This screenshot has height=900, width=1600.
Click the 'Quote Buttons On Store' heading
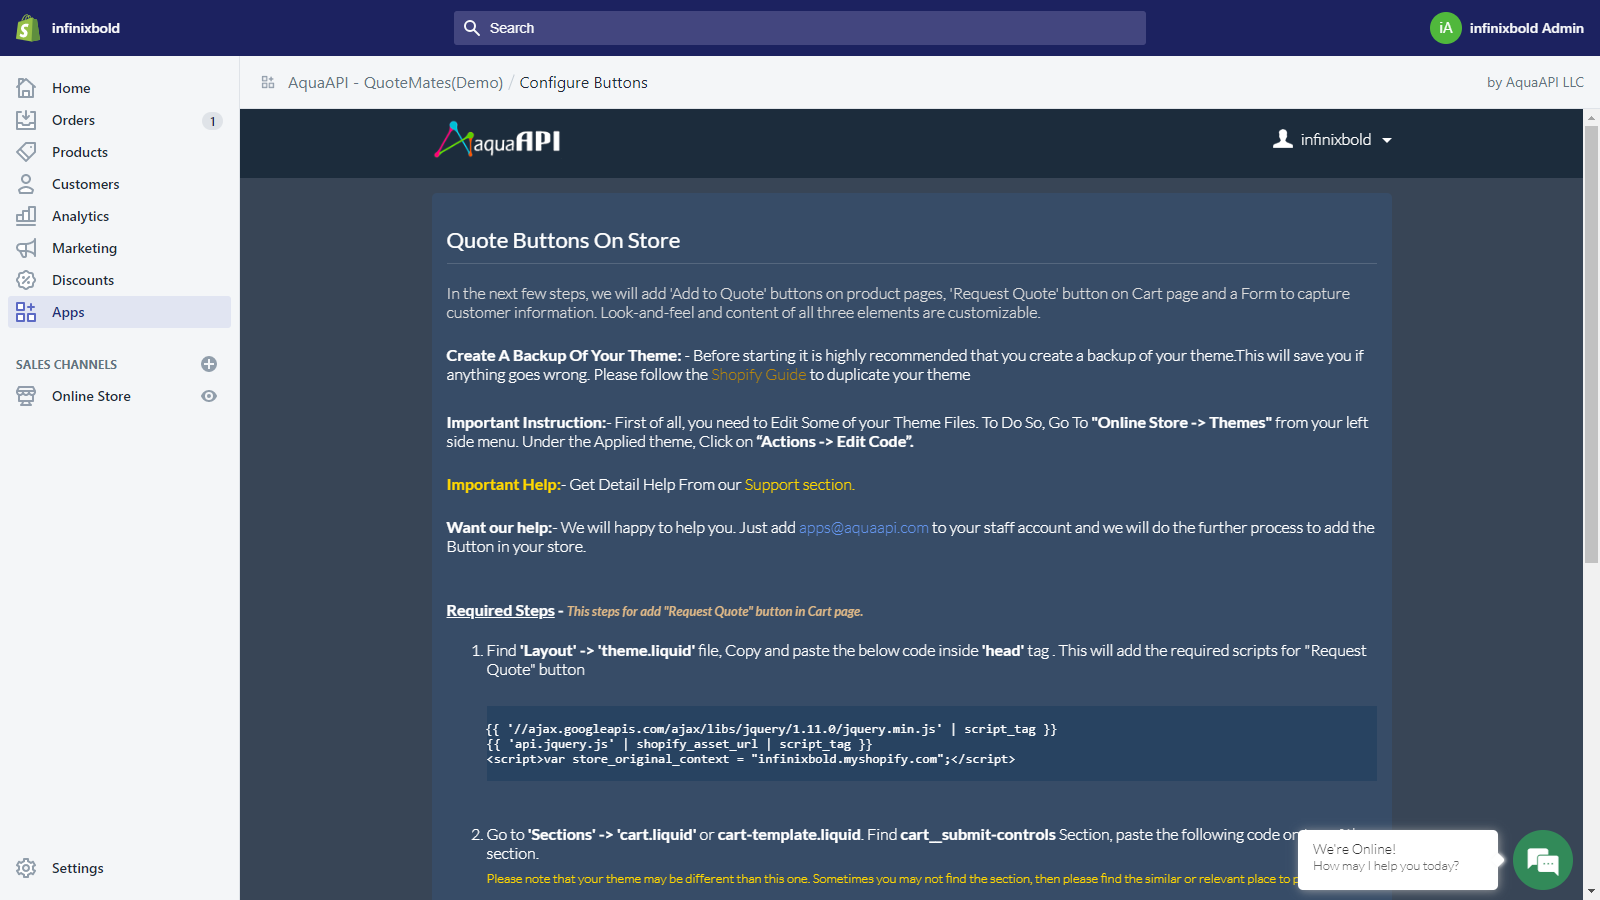coord(563,241)
